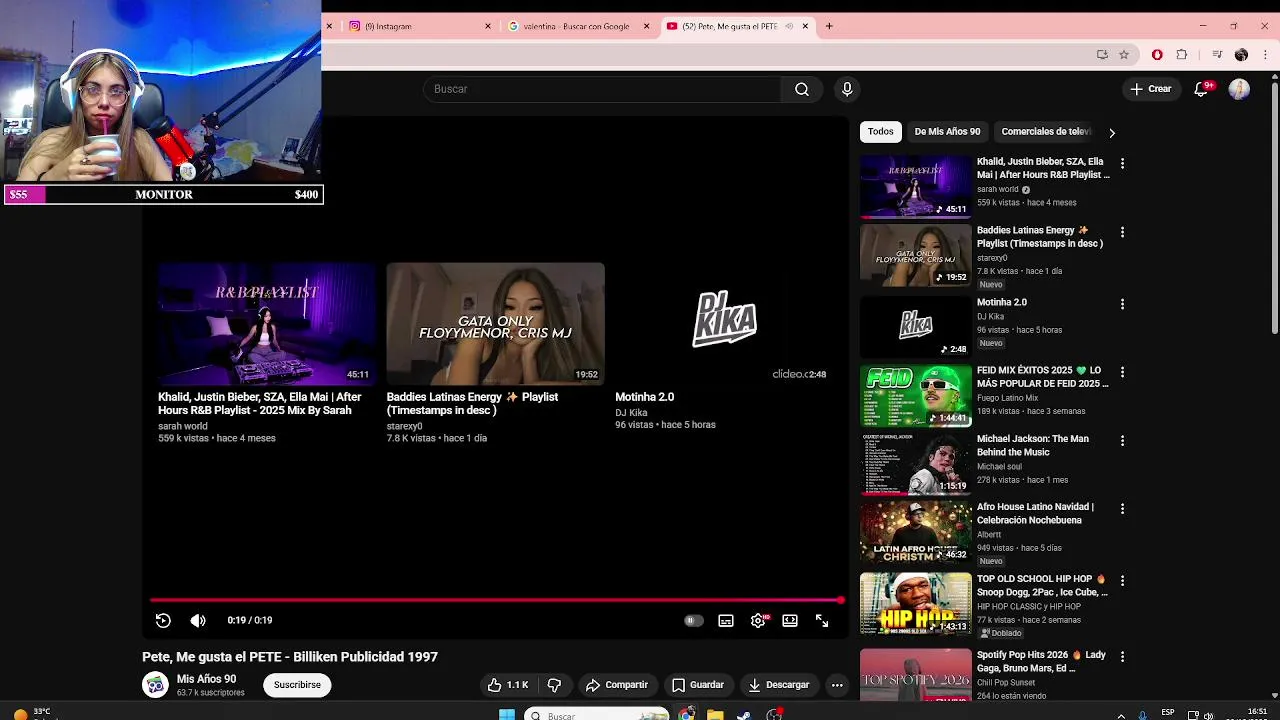Click the Crear button
Image resolution: width=1280 pixels, height=720 pixels.
pyautogui.click(x=1151, y=89)
